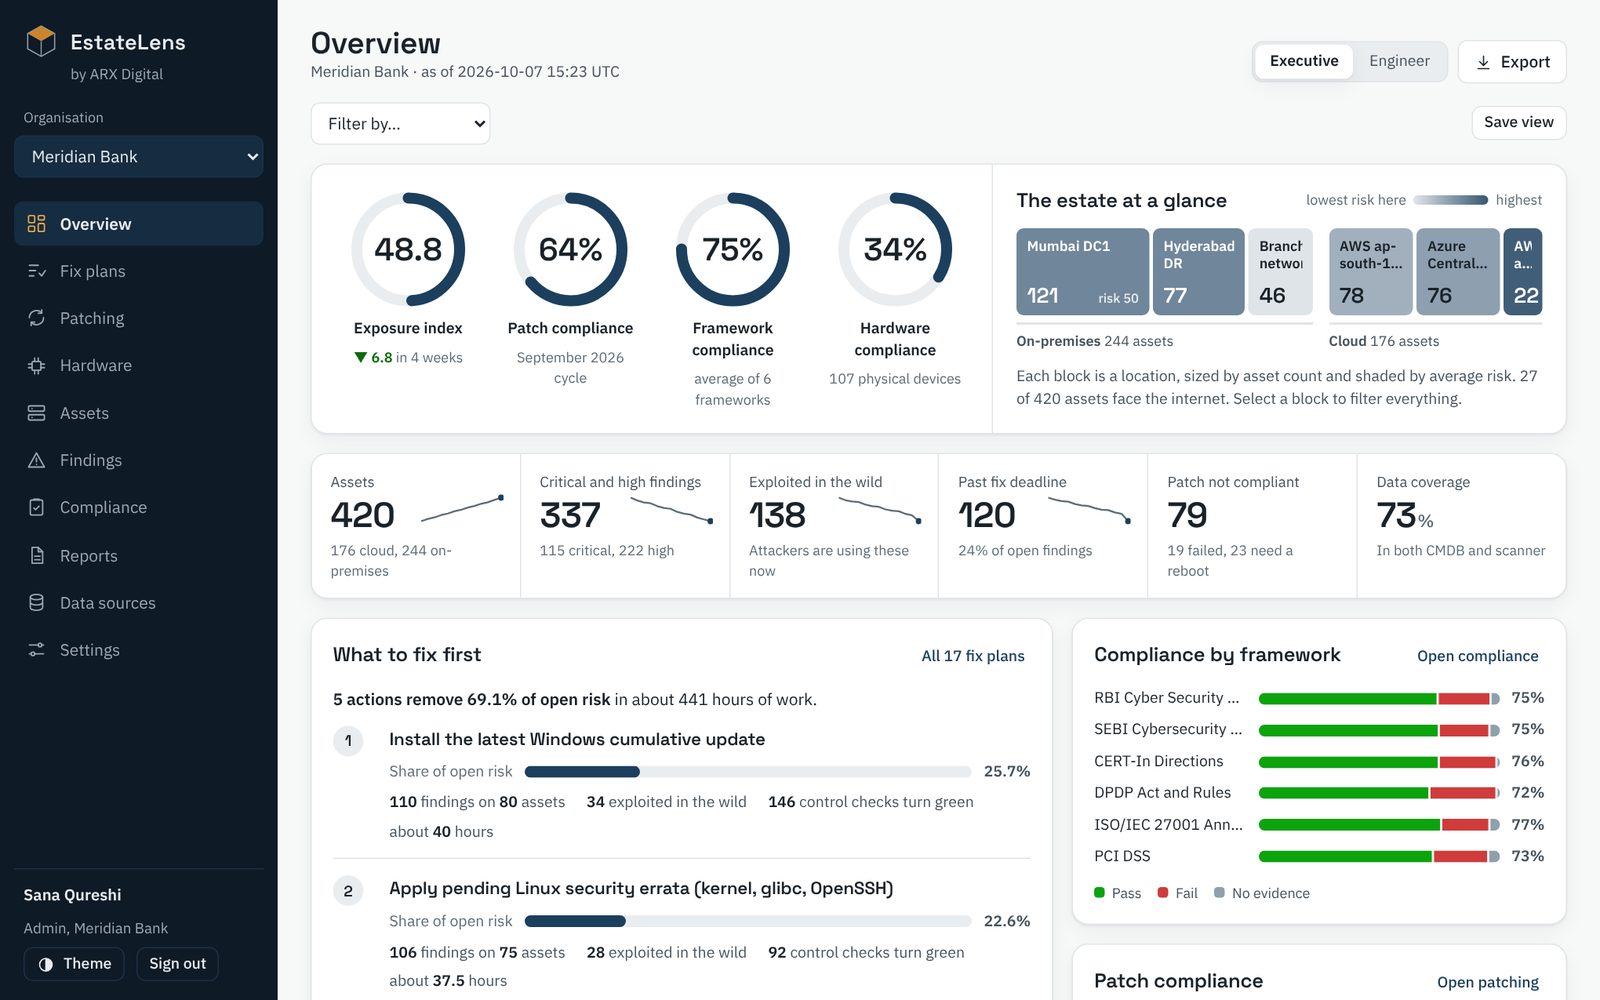The height and width of the screenshot is (1000, 1600).
Task: Click the Findings warning triangle icon
Action: tap(37, 460)
